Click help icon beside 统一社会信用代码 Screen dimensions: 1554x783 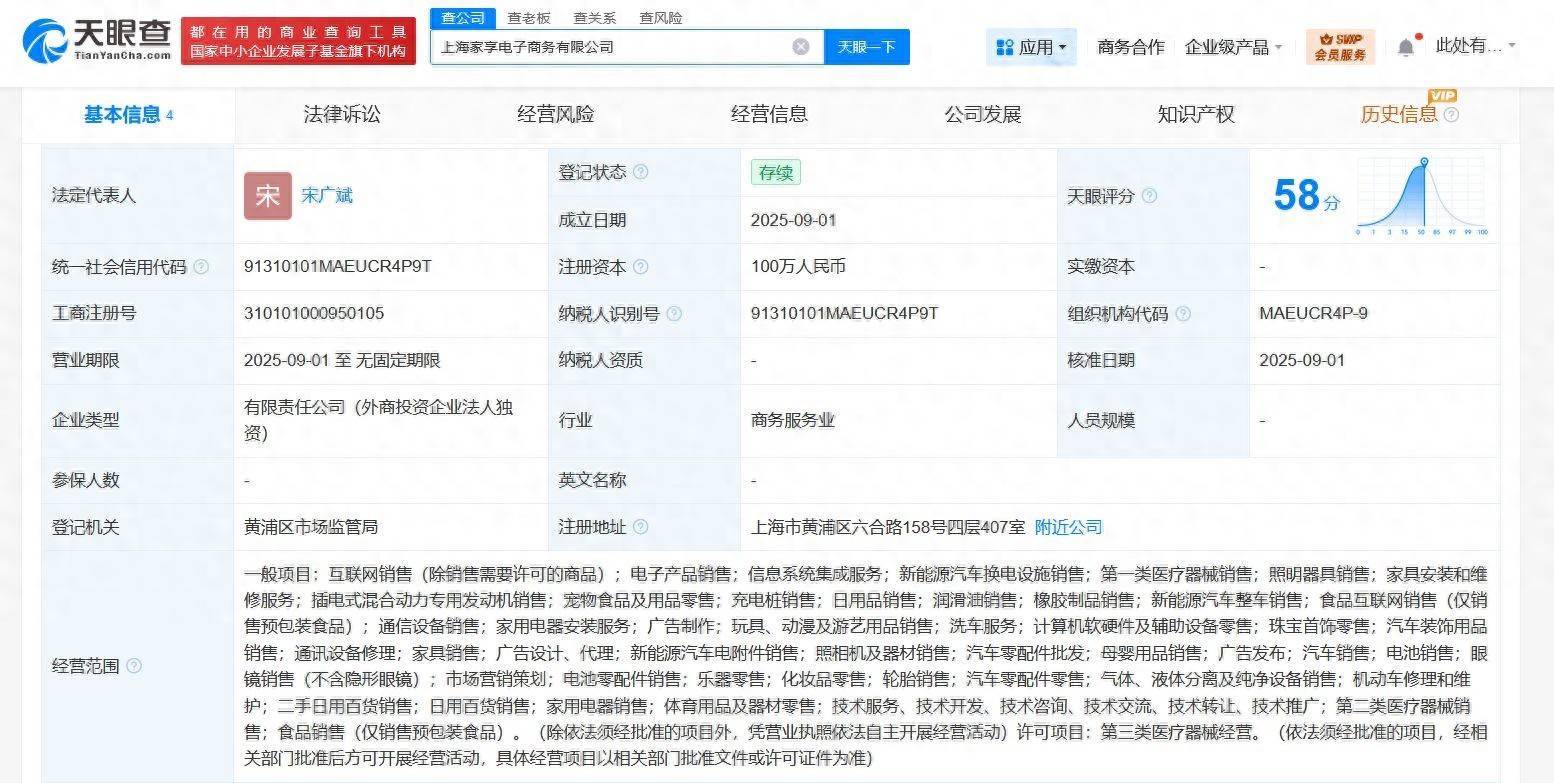(201, 267)
